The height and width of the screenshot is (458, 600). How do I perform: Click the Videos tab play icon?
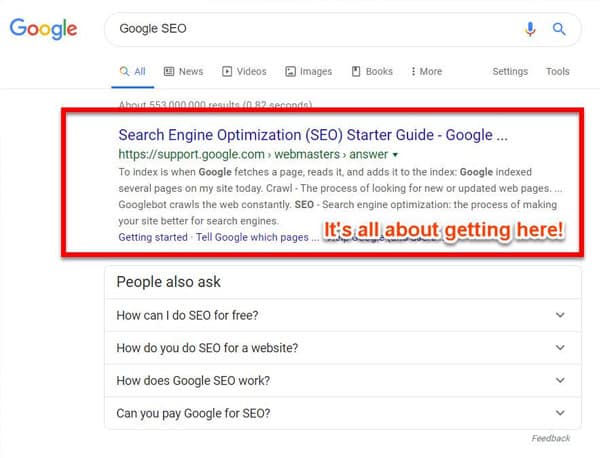click(x=227, y=72)
